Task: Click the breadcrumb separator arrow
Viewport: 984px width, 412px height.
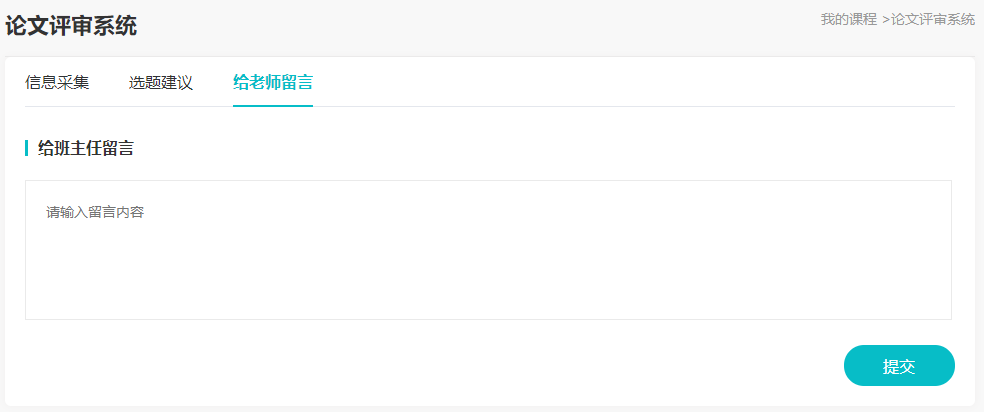Action: pyautogui.click(x=886, y=19)
